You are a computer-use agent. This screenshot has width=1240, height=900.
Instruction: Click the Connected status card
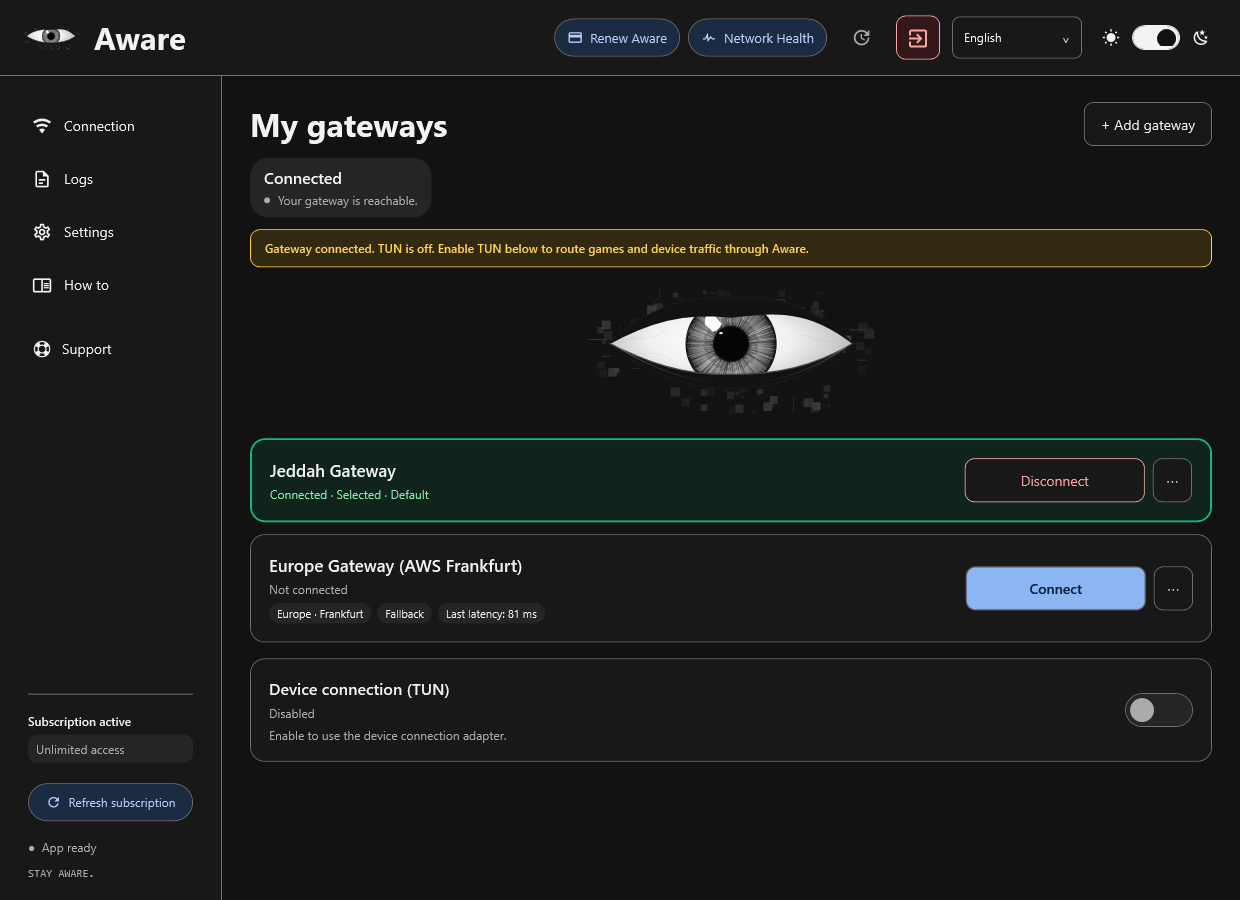[x=340, y=188]
